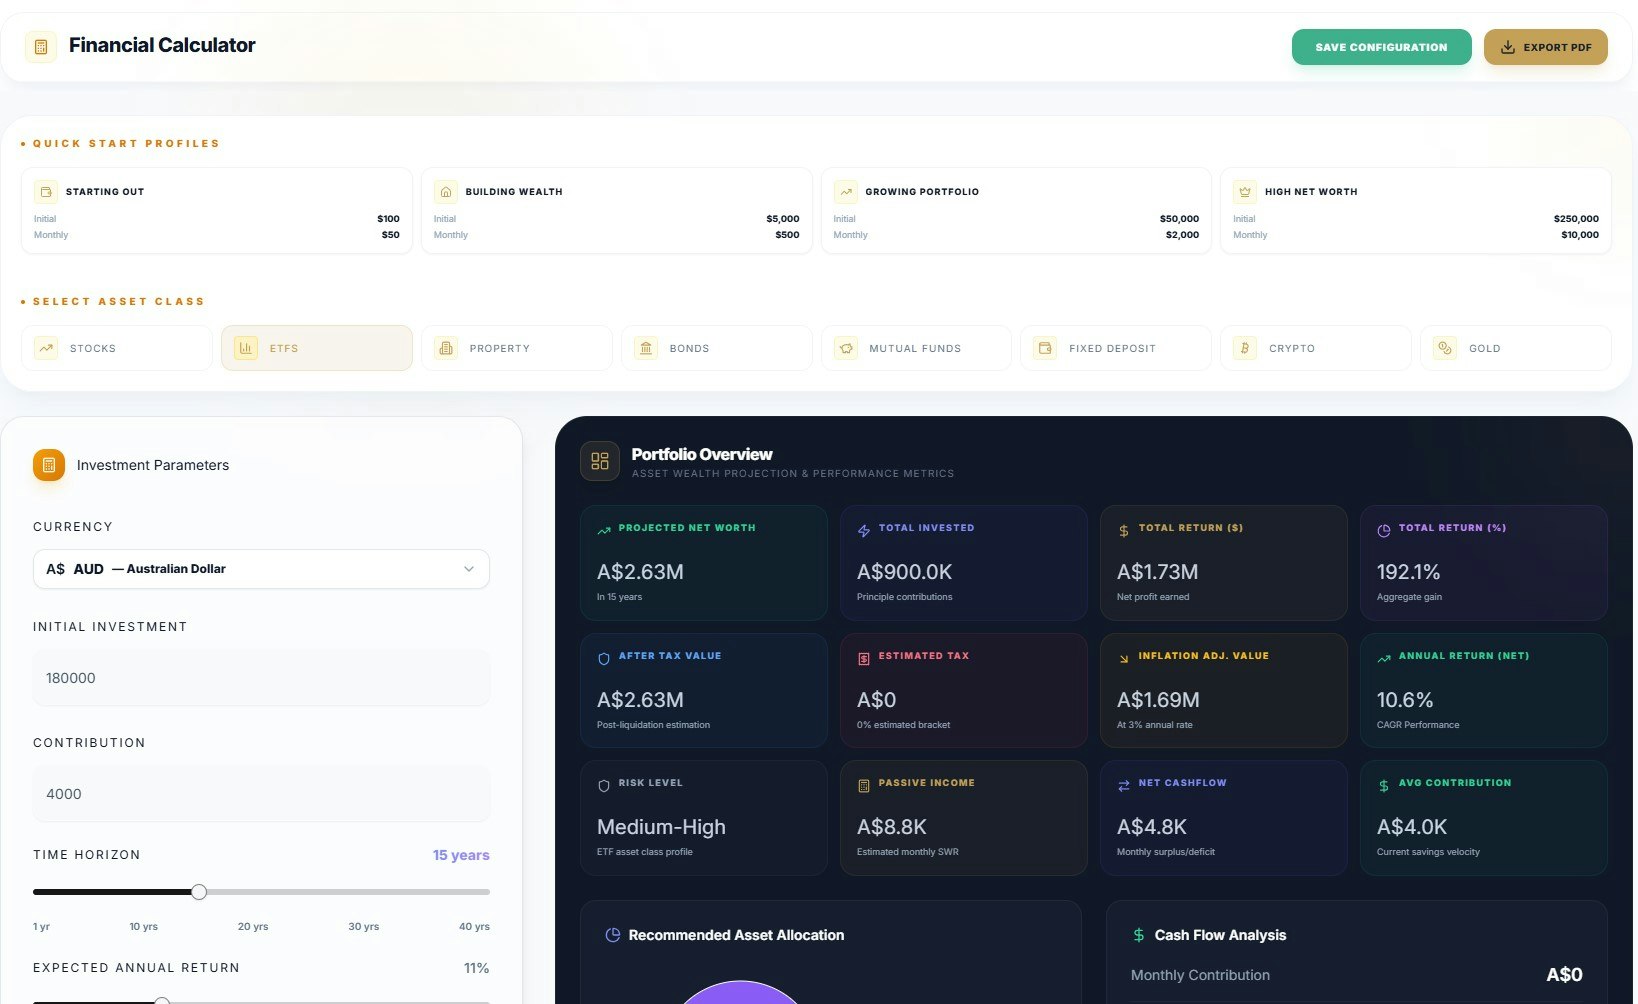The width and height of the screenshot is (1638, 1004).
Task: Click the Estimated Tax receipt icon
Action: pyautogui.click(x=864, y=659)
